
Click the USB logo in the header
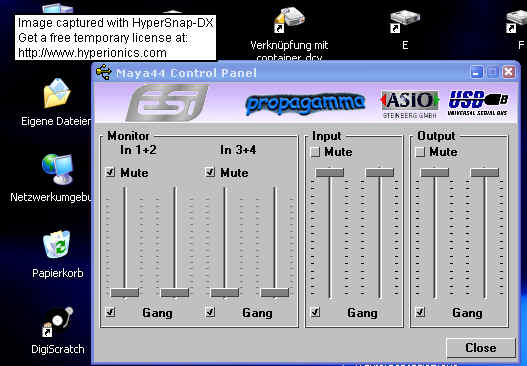point(478,103)
